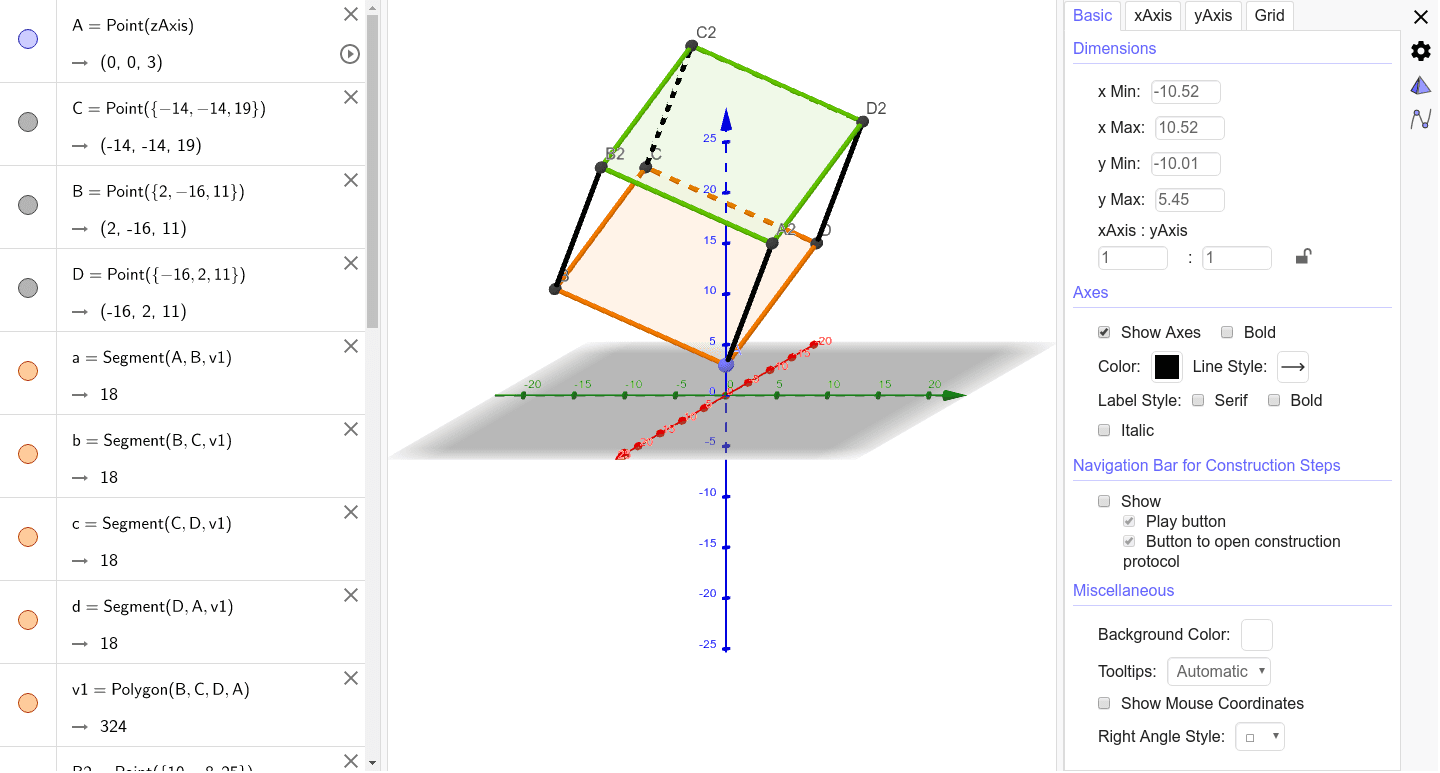Click the Miscellaneous section heading
Image resolution: width=1440 pixels, height=773 pixels.
point(1123,590)
